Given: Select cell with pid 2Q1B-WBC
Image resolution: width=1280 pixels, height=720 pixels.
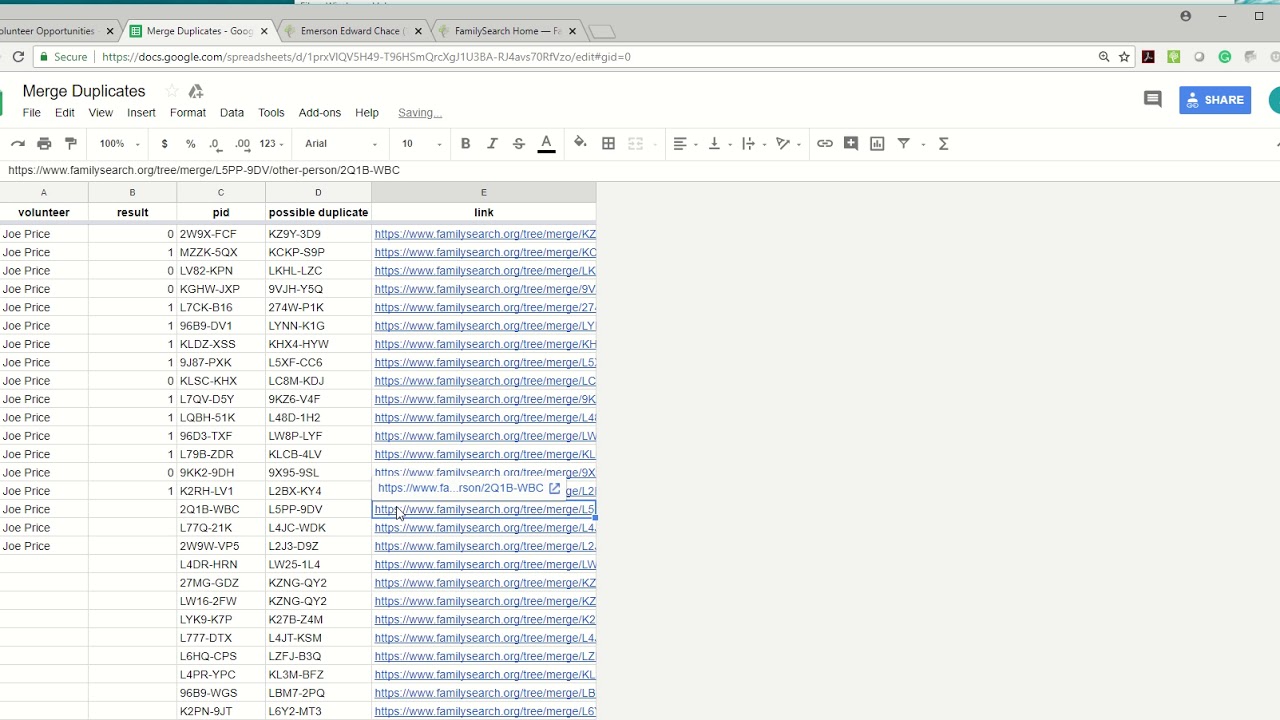Looking at the screenshot, I should (221, 509).
